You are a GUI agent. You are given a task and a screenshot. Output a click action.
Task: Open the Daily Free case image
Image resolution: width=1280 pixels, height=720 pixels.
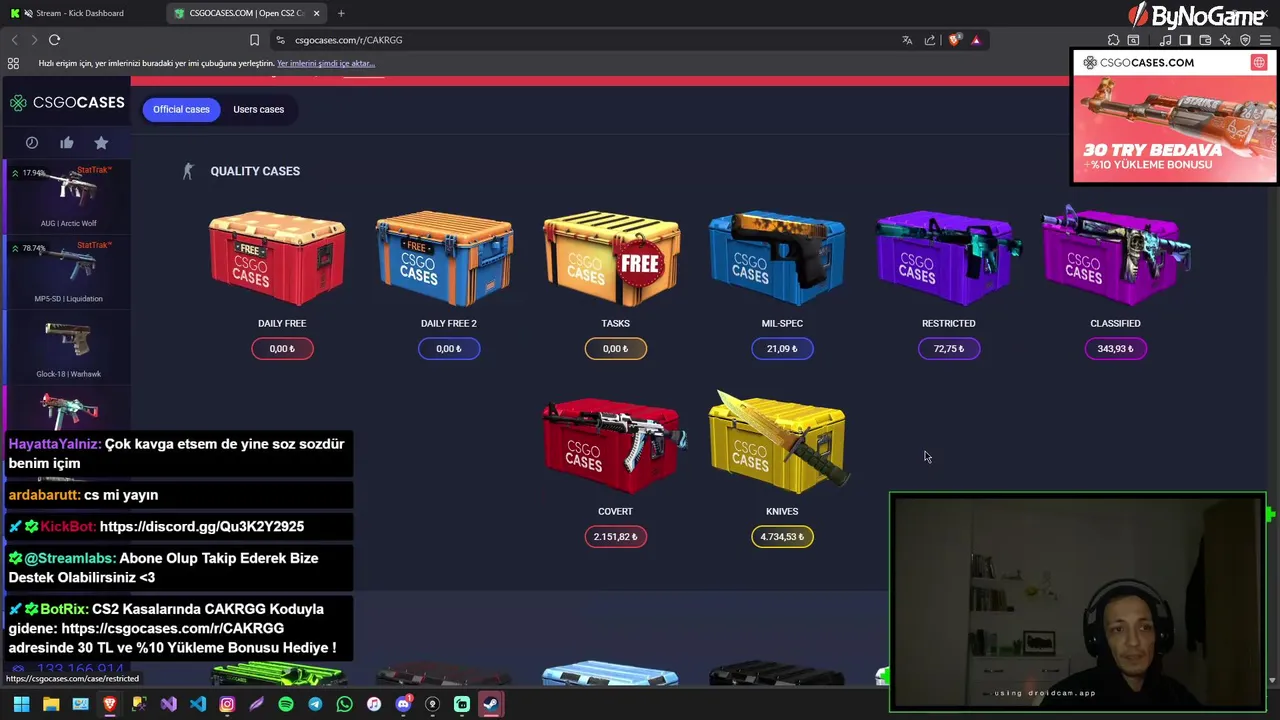click(x=277, y=258)
